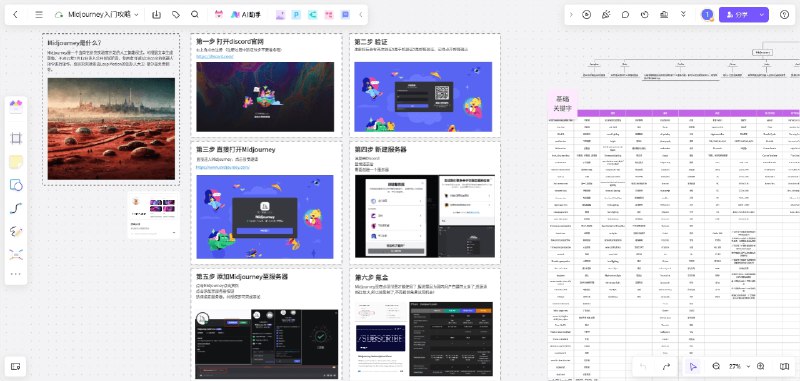Click the user avatar numbered 1

tap(707, 15)
